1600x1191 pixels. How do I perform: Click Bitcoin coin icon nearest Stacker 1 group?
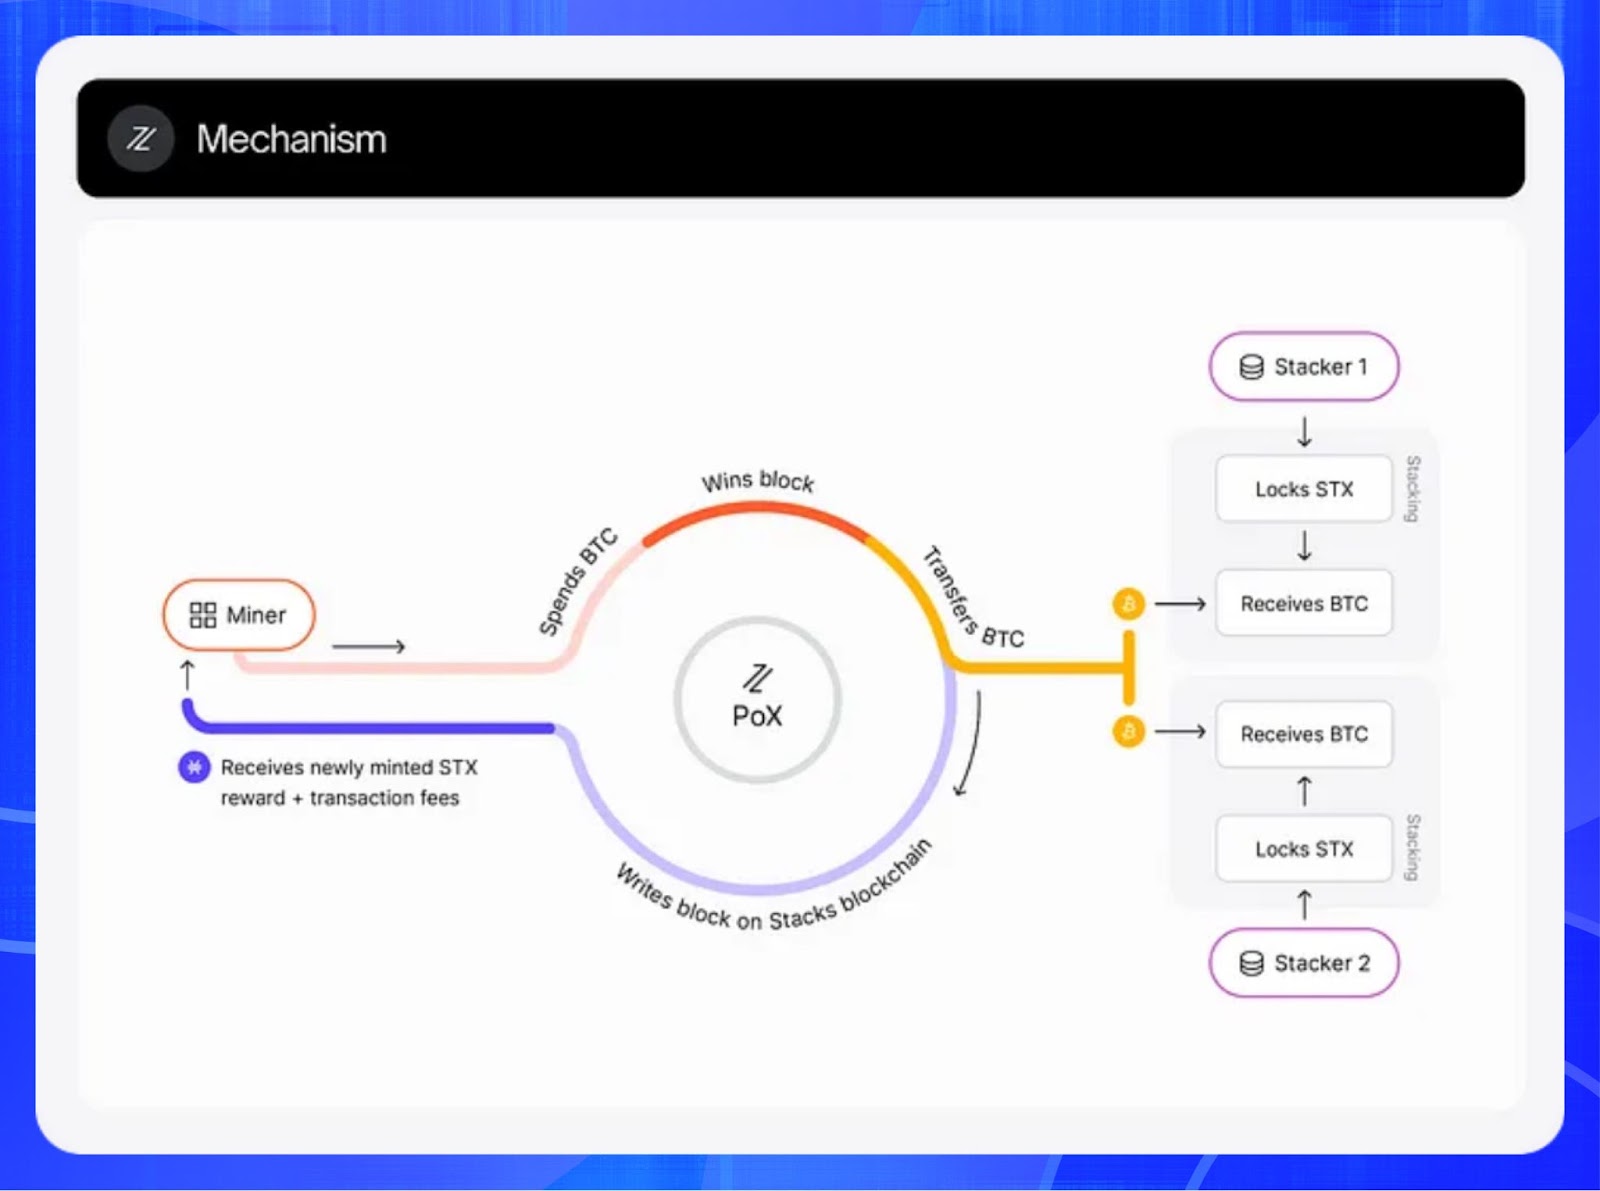[x=1129, y=604]
